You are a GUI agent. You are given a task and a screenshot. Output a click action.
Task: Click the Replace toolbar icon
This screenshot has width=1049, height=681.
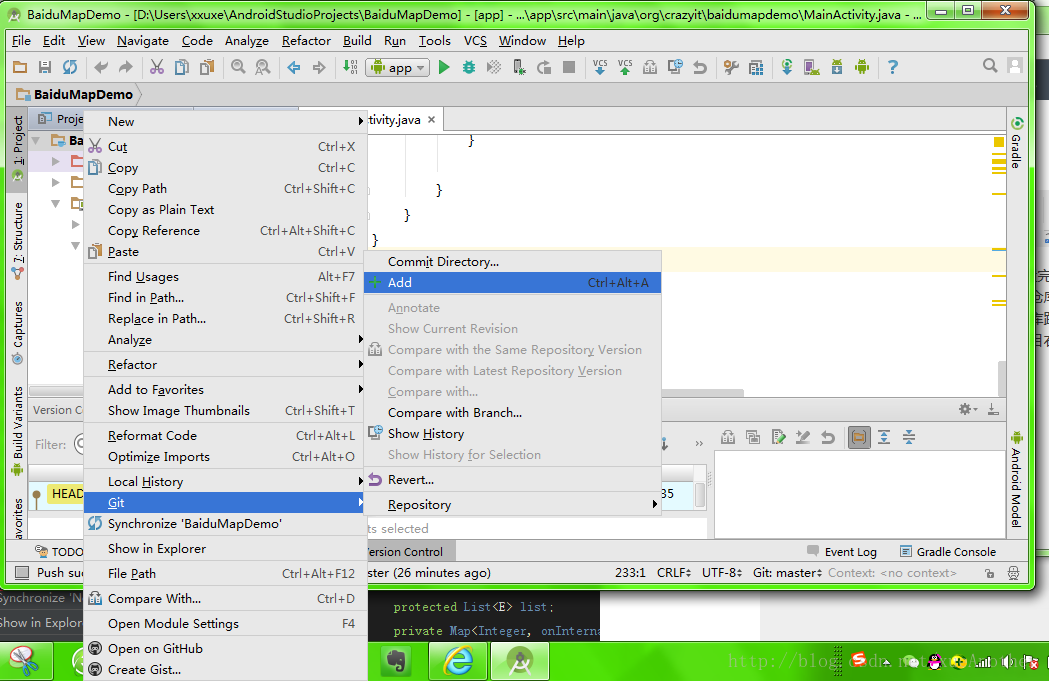[x=263, y=67]
